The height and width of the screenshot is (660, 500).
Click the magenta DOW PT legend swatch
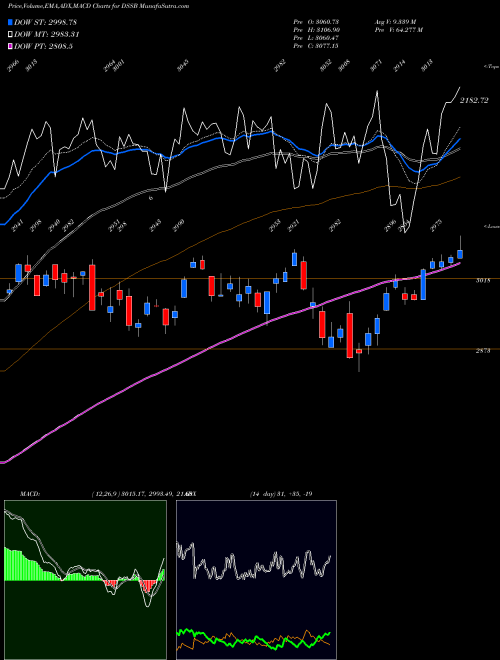click(10, 46)
